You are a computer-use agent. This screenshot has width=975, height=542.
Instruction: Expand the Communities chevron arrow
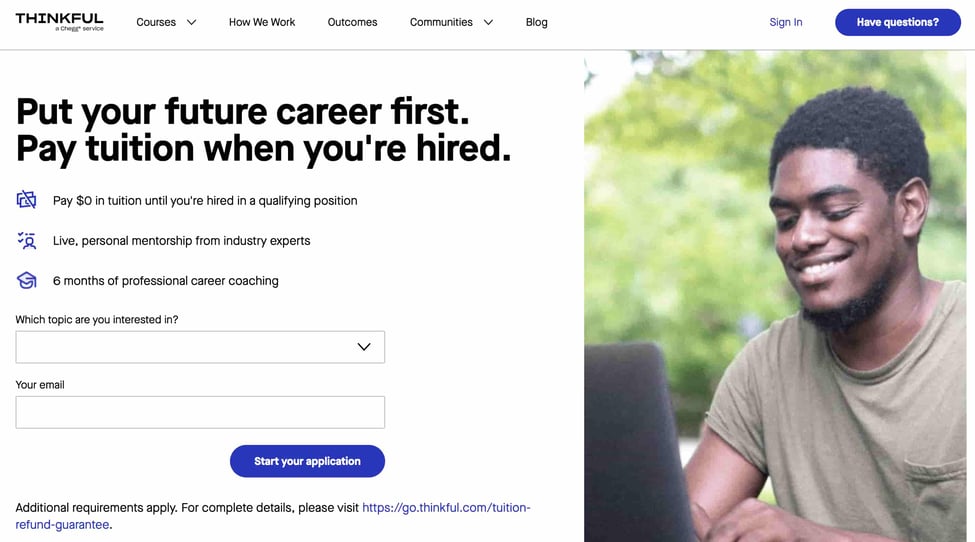(488, 22)
